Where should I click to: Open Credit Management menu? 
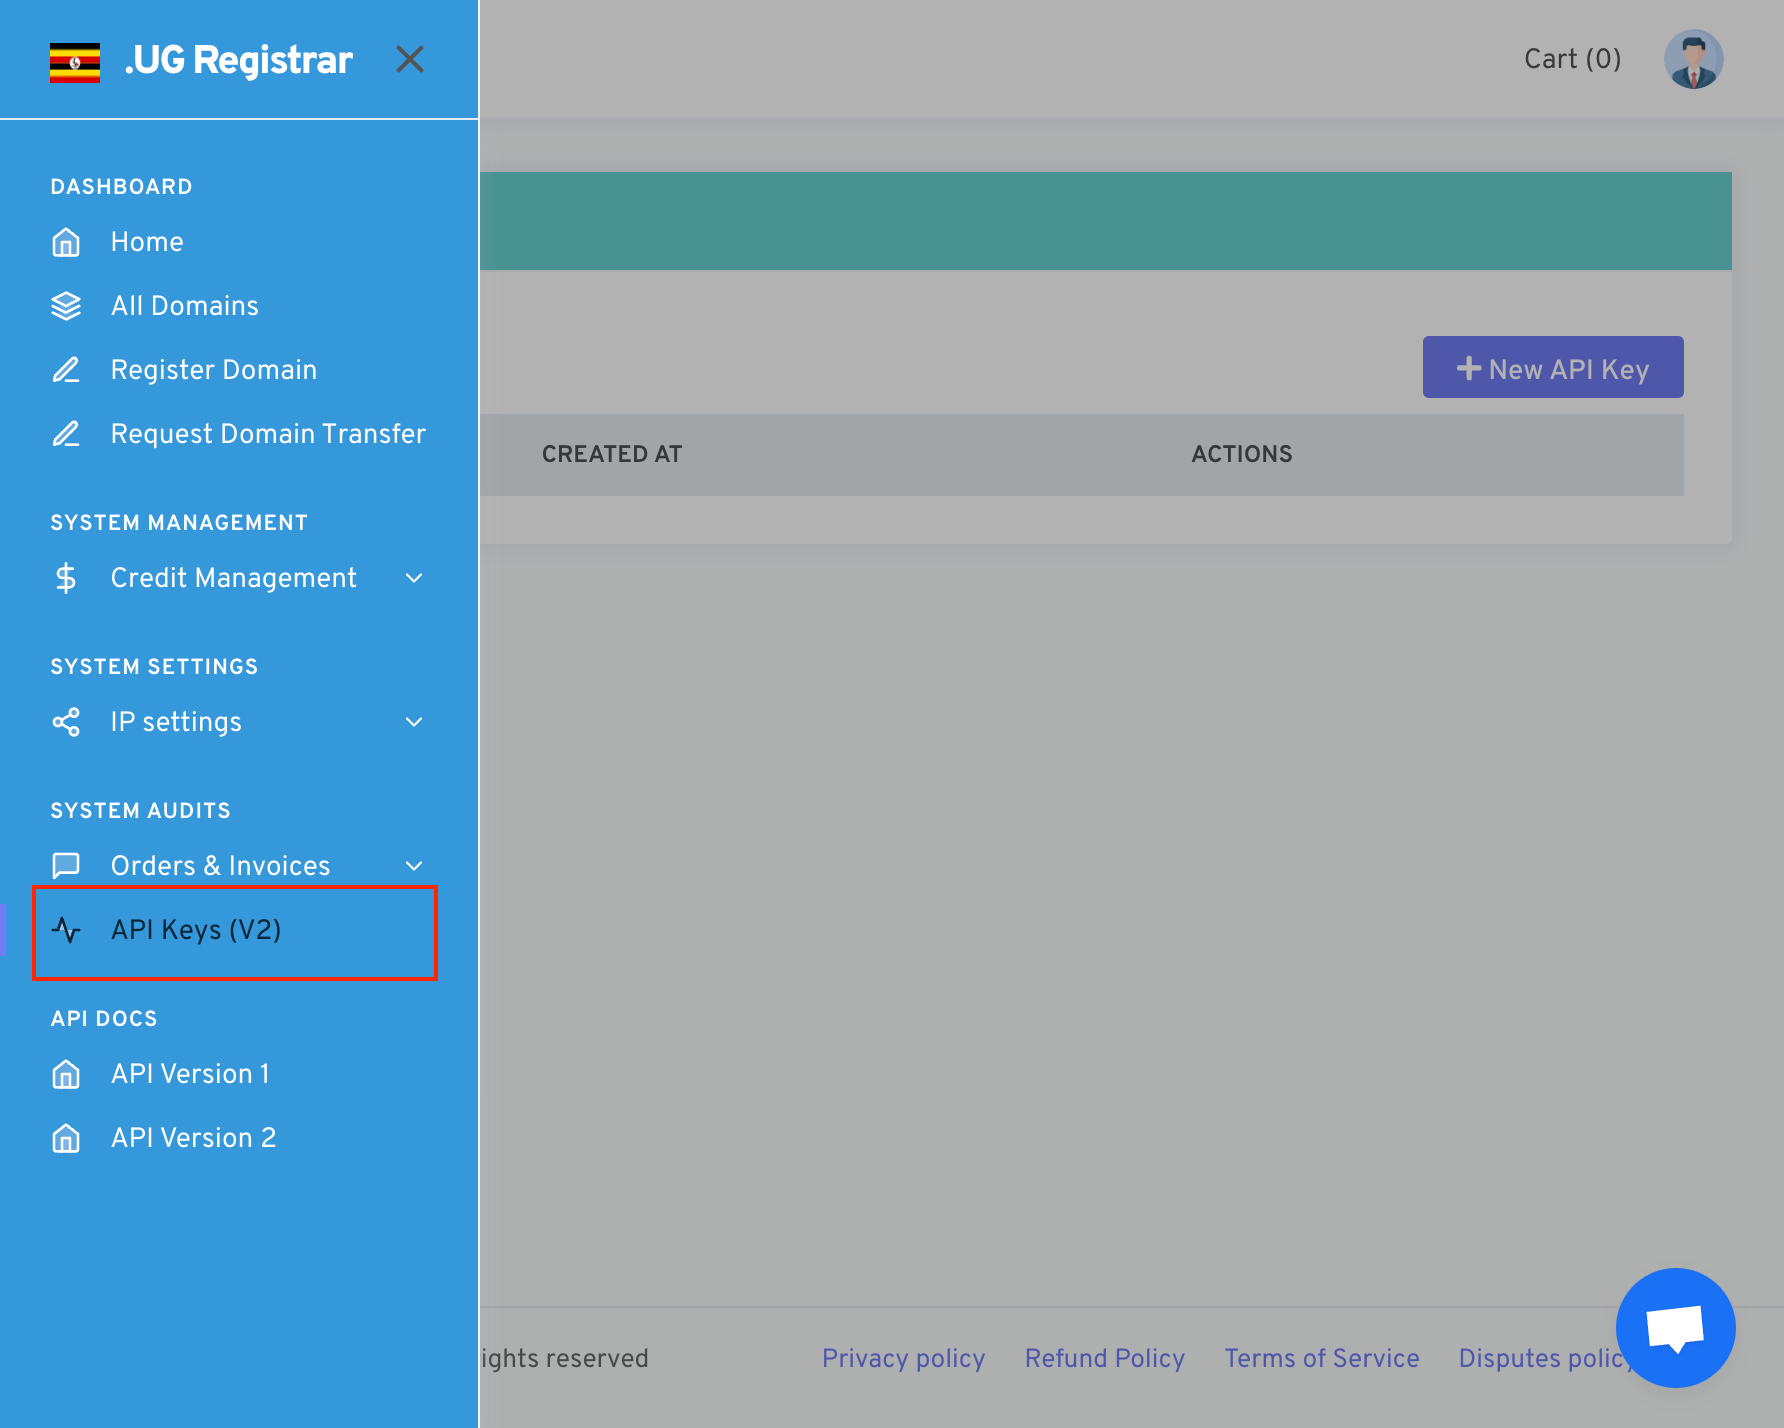(x=234, y=578)
